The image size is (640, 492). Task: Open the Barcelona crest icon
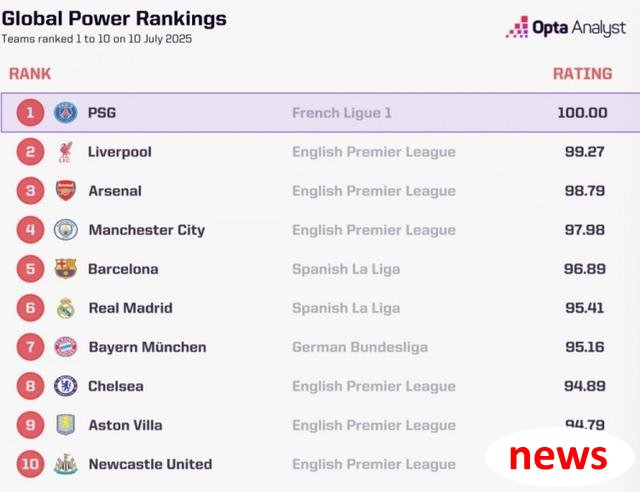coord(65,269)
